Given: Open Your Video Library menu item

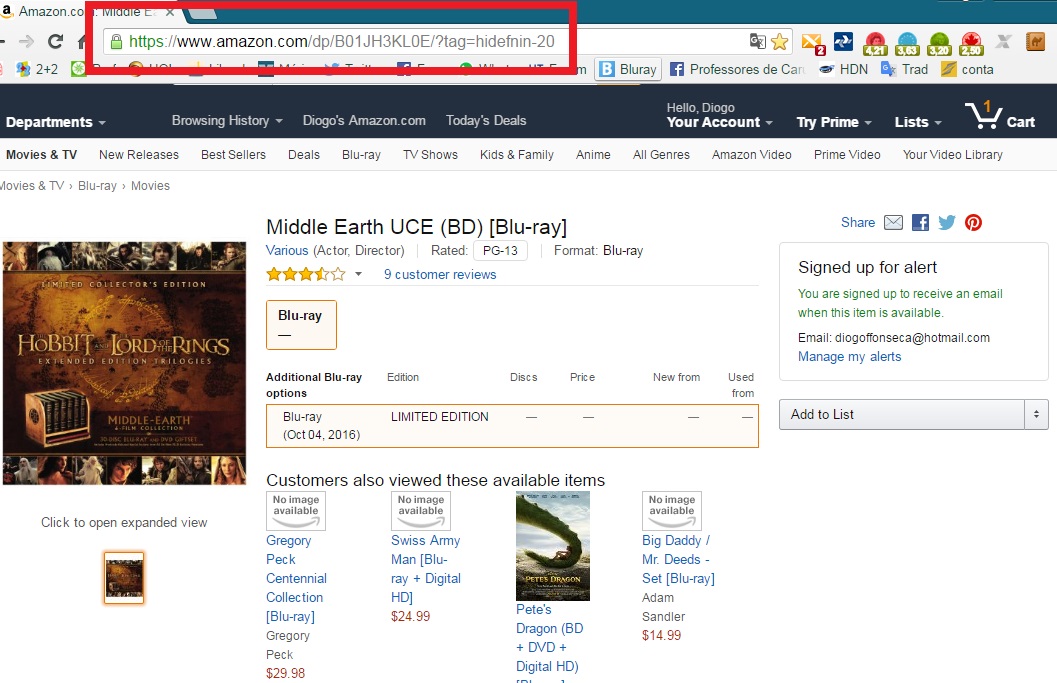Looking at the screenshot, I should [953, 155].
